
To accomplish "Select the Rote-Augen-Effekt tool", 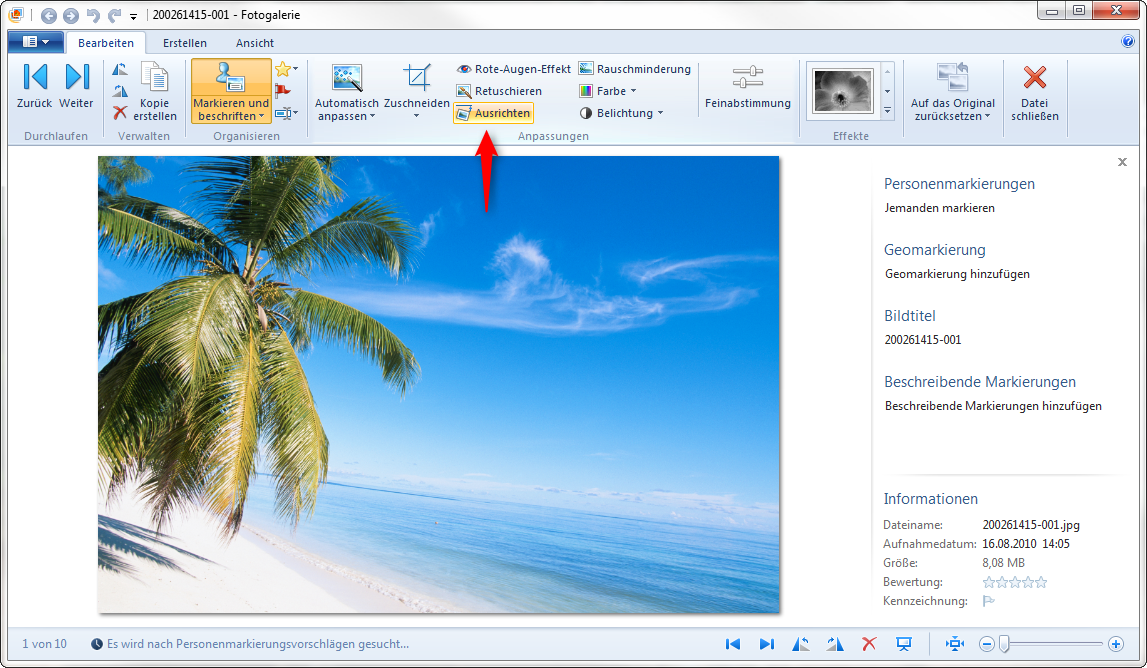I will tap(514, 69).
